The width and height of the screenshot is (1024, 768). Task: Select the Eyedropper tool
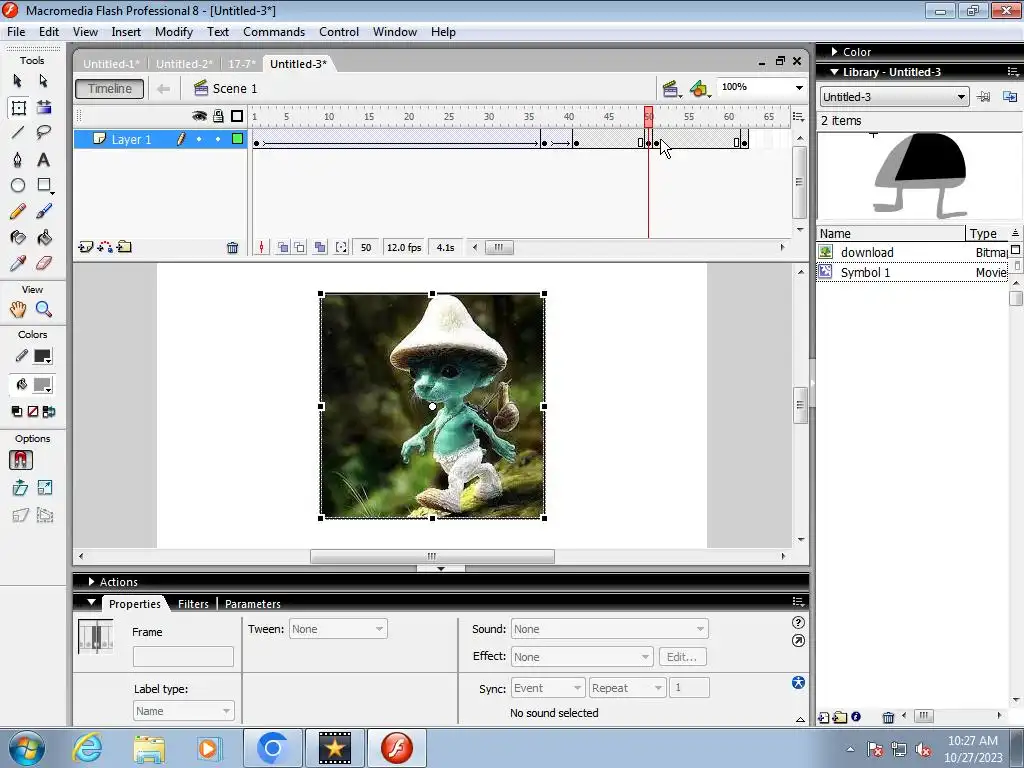coord(18,263)
